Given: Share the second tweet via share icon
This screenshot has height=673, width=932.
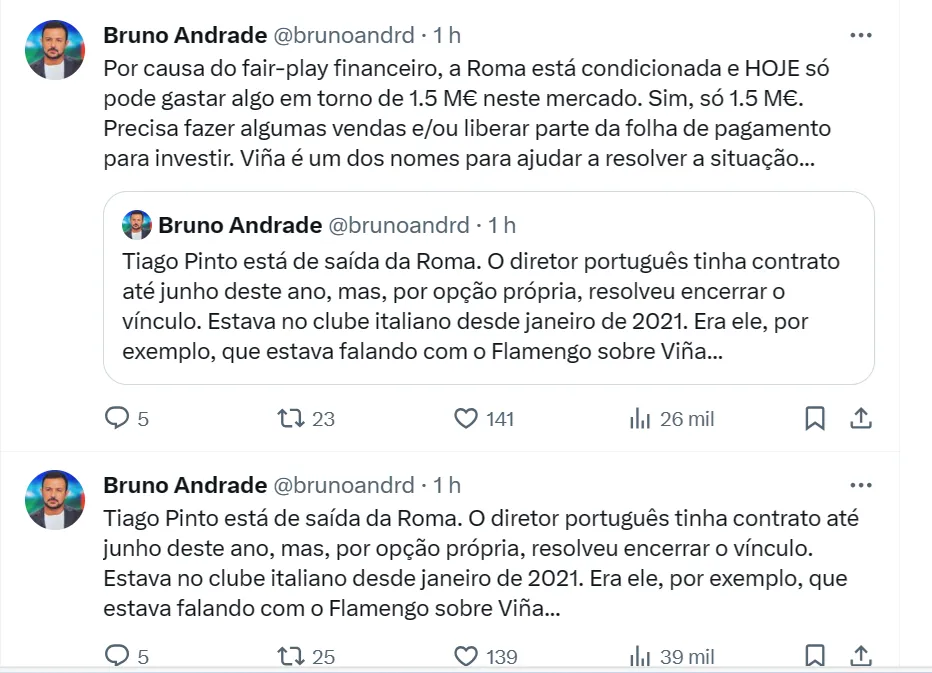Looking at the screenshot, I should click(x=861, y=656).
